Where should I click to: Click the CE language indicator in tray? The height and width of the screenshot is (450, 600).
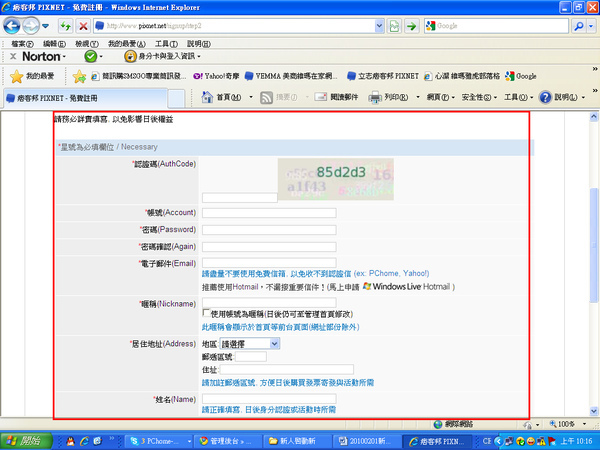tap(487, 441)
